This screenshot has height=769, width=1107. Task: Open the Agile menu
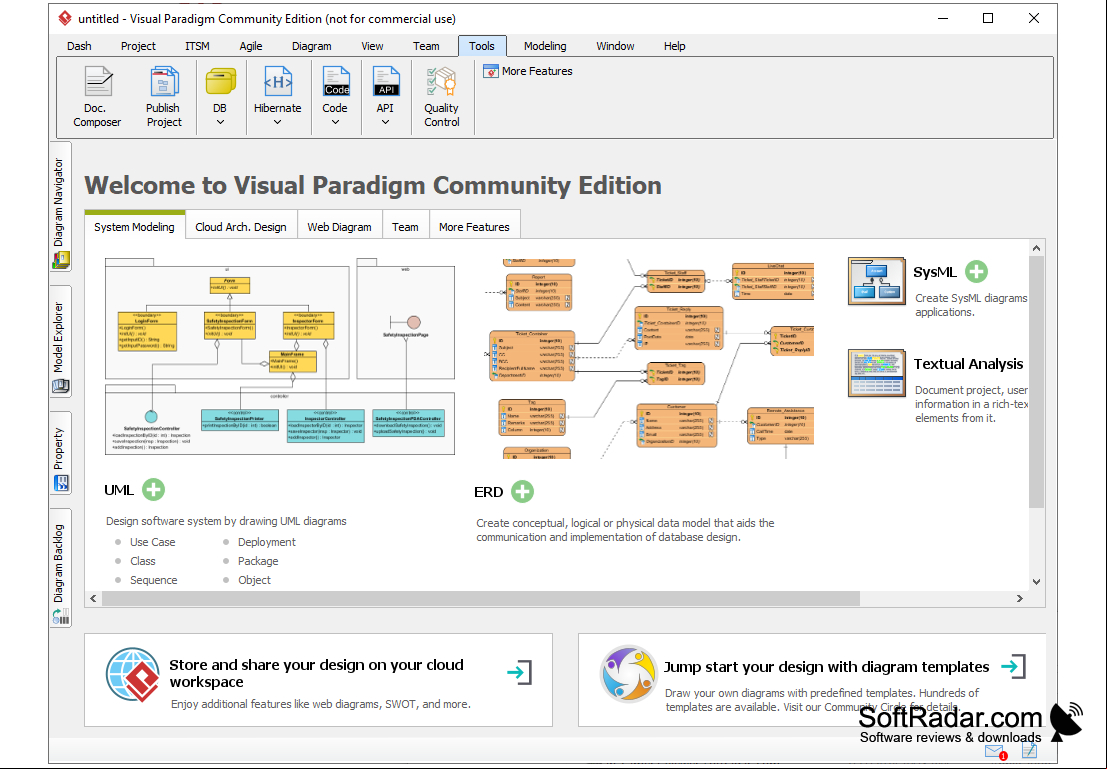click(x=251, y=46)
